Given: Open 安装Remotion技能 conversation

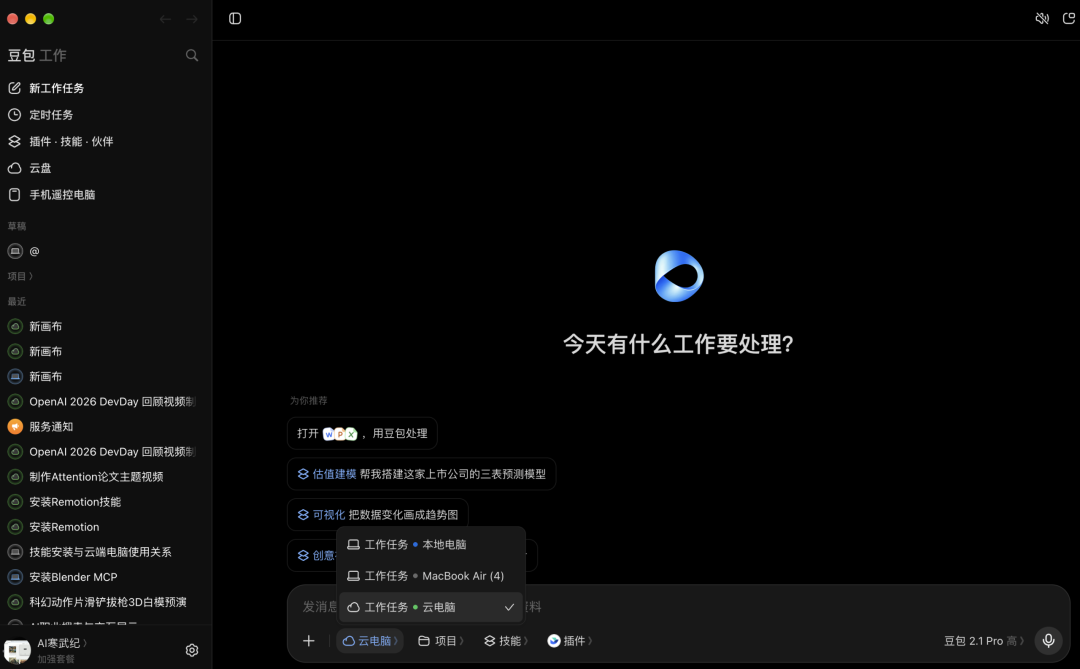Looking at the screenshot, I should click(x=105, y=502).
